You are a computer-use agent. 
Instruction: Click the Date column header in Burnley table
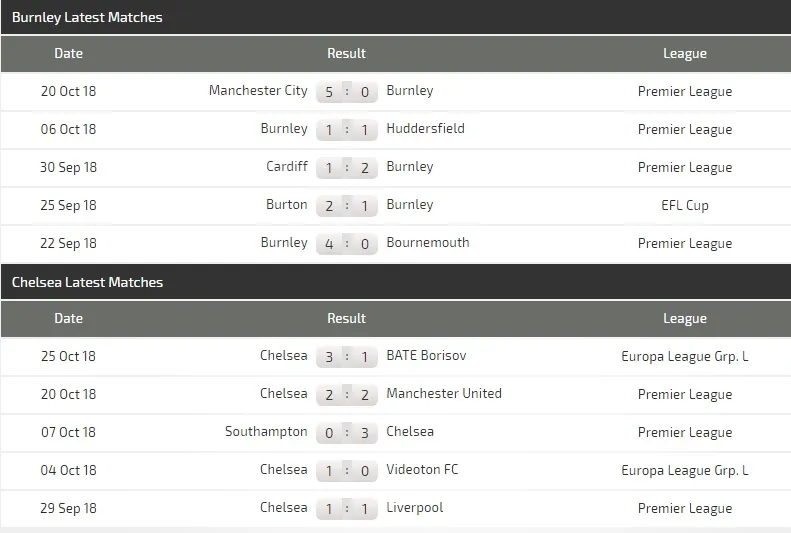pos(69,53)
